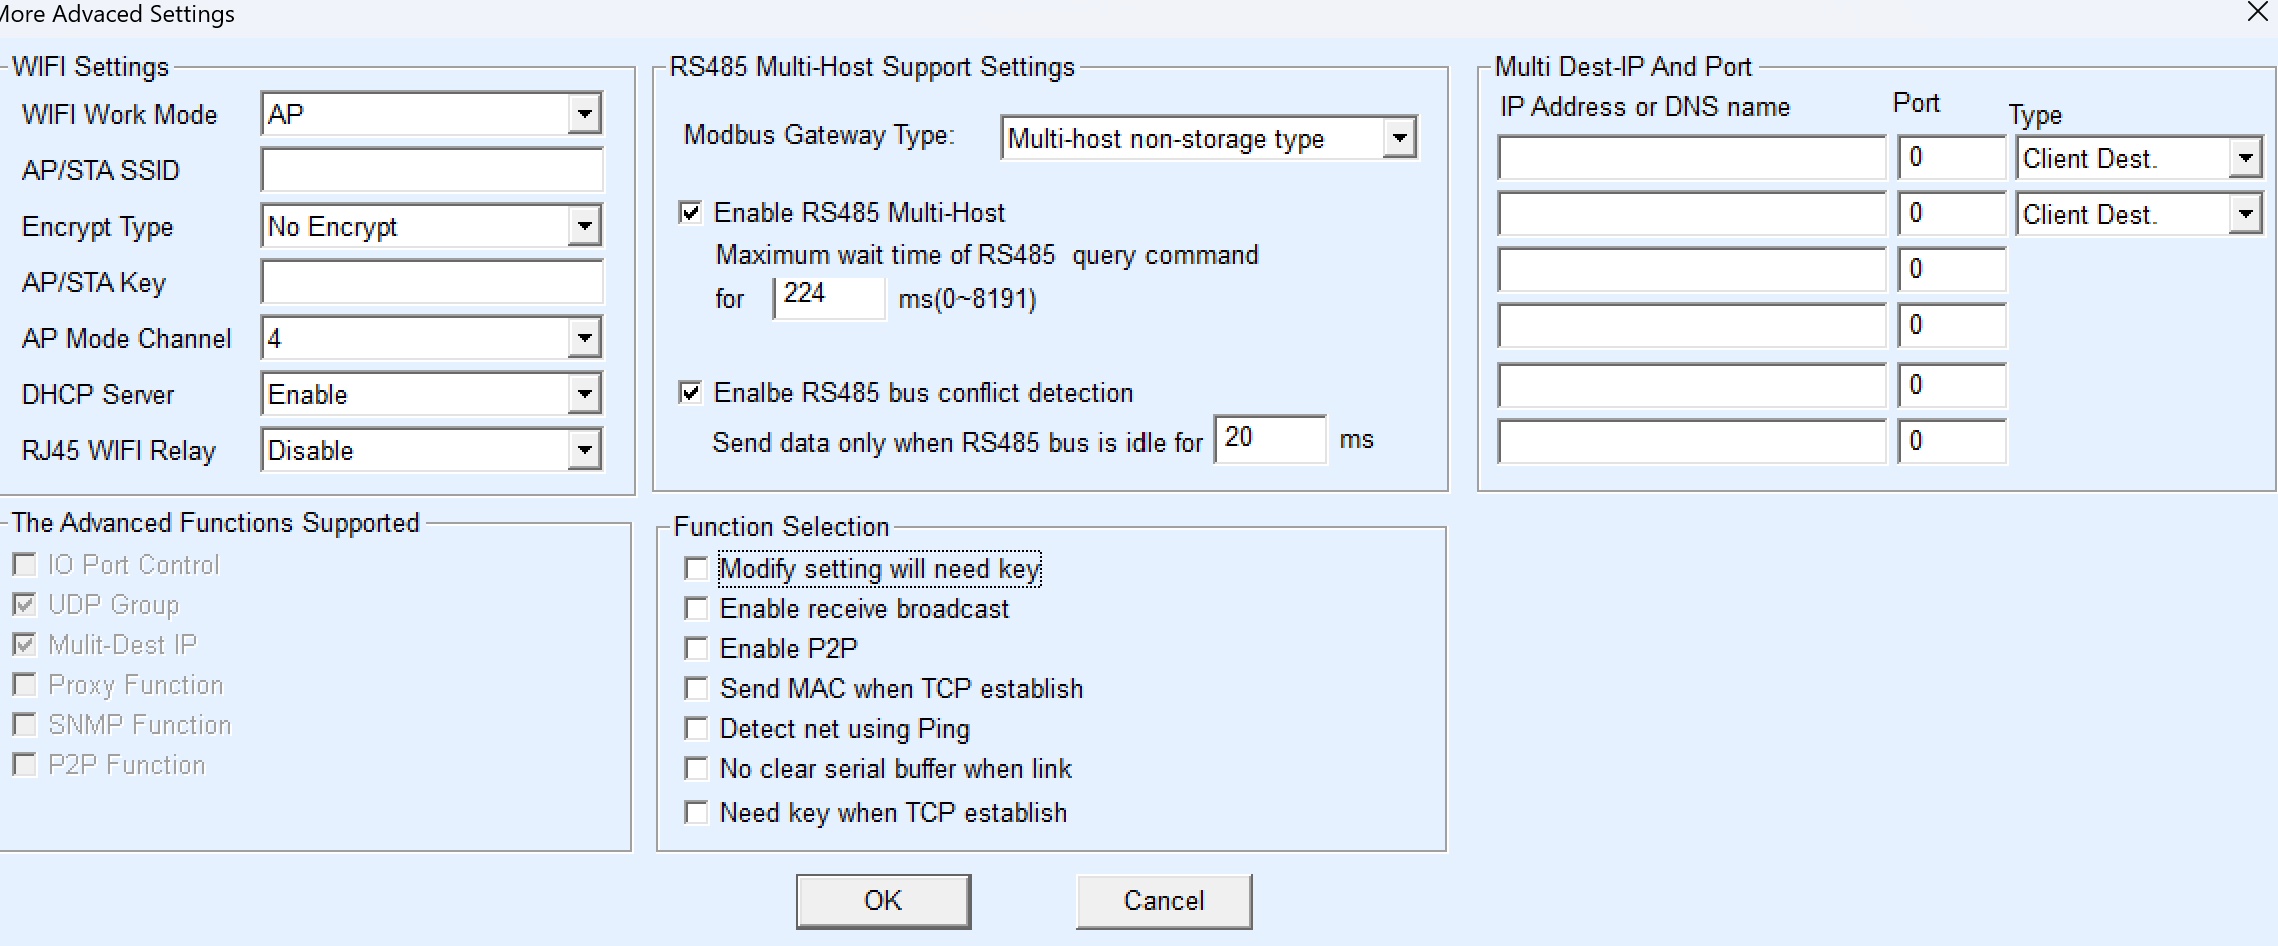Viewport: 2278px width, 946px height.
Task: Open the RJ45 WIFI Relay dropdown
Action: [x=584, y=450]
